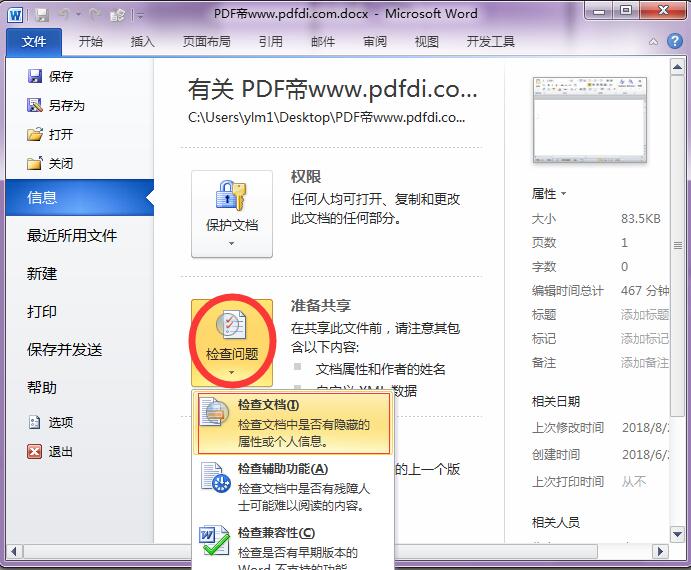Screen dimensions: 691x570
Task: Open the 新建 section
Action: (42, 273)
